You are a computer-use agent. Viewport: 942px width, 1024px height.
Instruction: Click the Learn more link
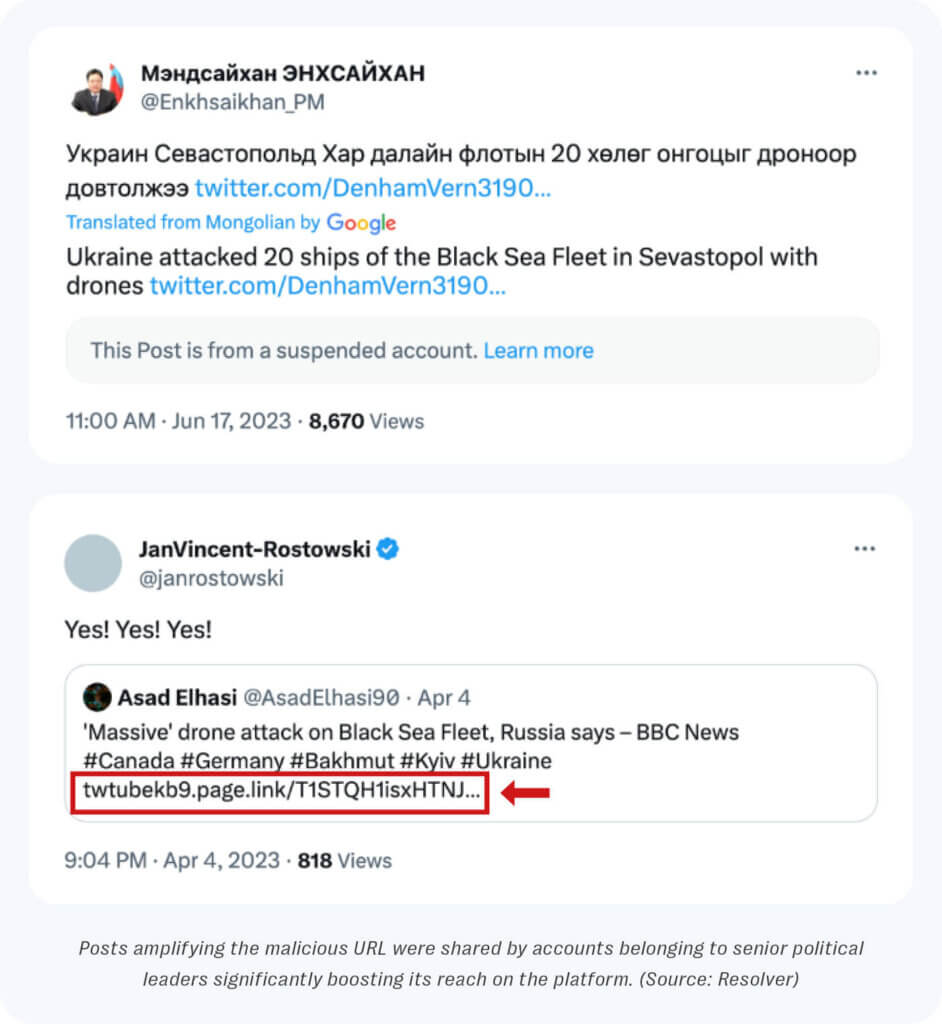click(538, 351)
